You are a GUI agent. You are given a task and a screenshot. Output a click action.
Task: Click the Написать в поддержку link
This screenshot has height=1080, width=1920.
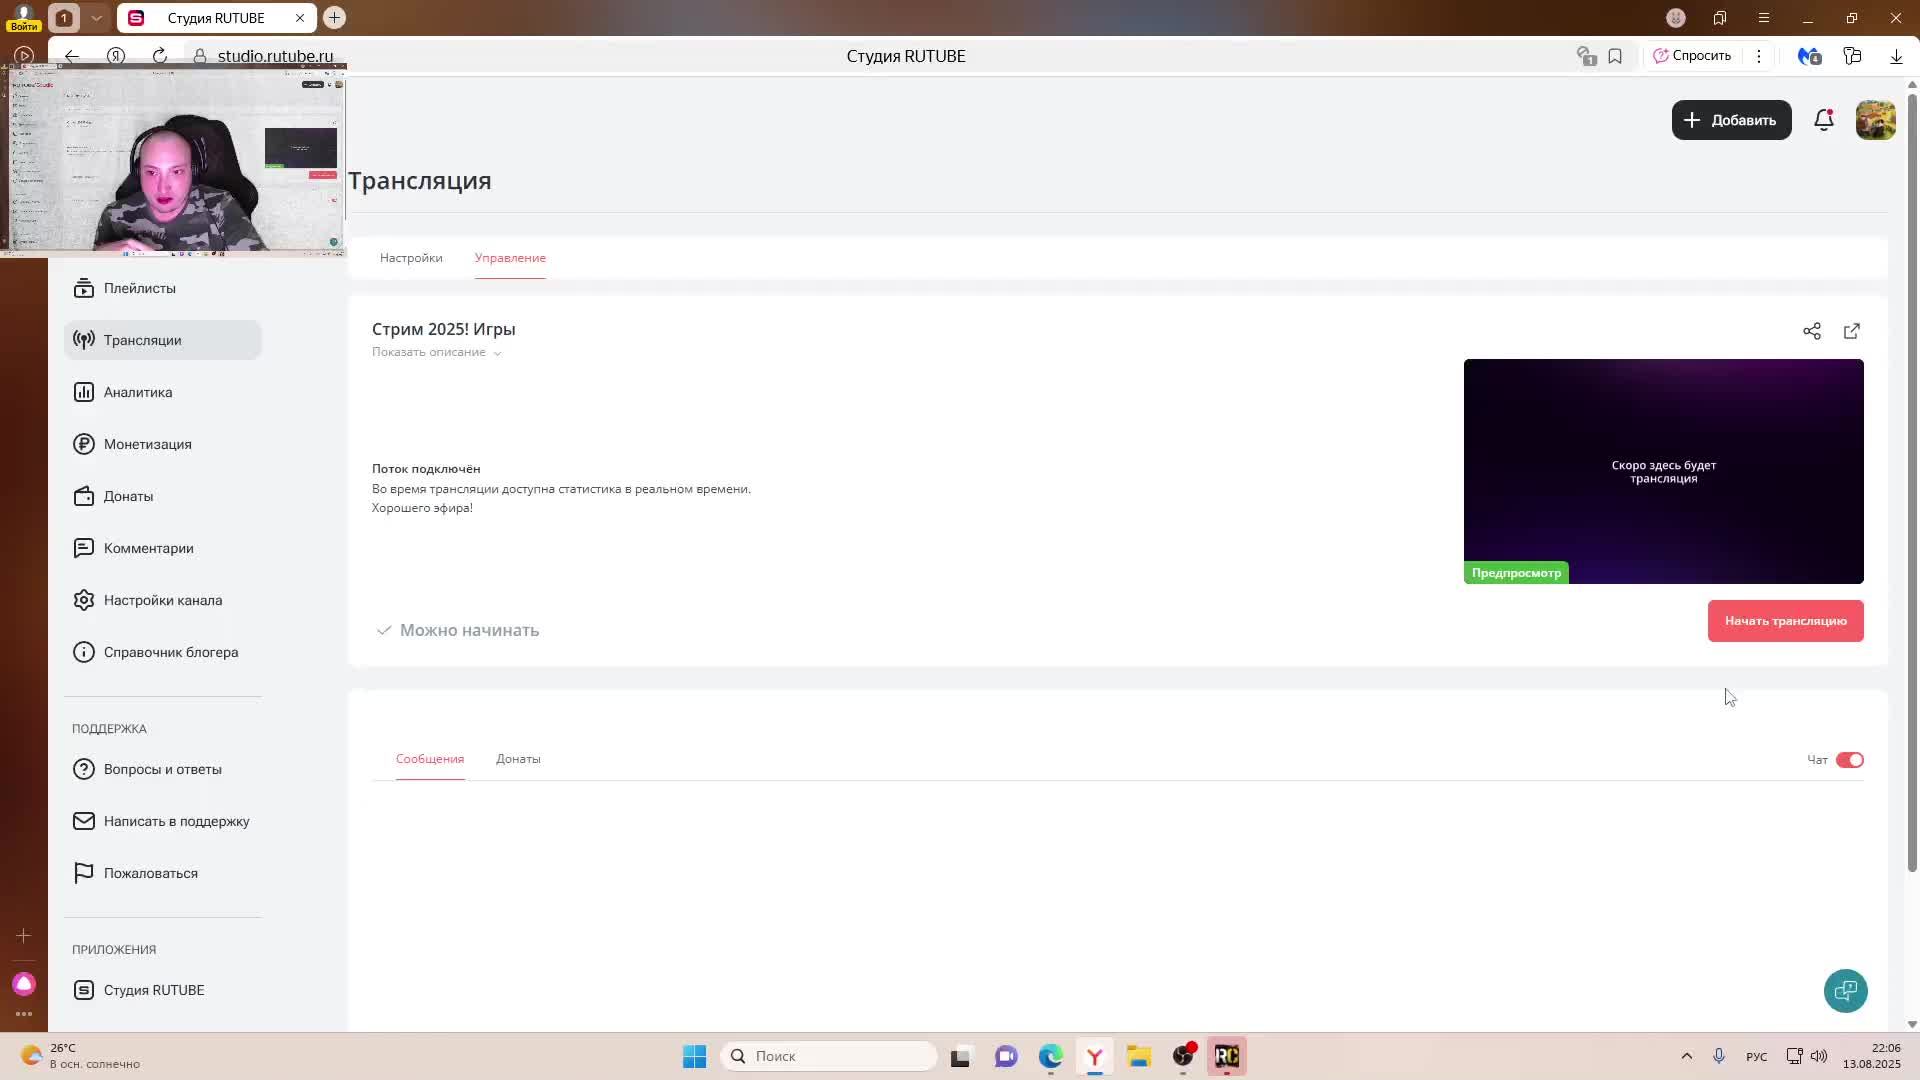coord(176,821)
